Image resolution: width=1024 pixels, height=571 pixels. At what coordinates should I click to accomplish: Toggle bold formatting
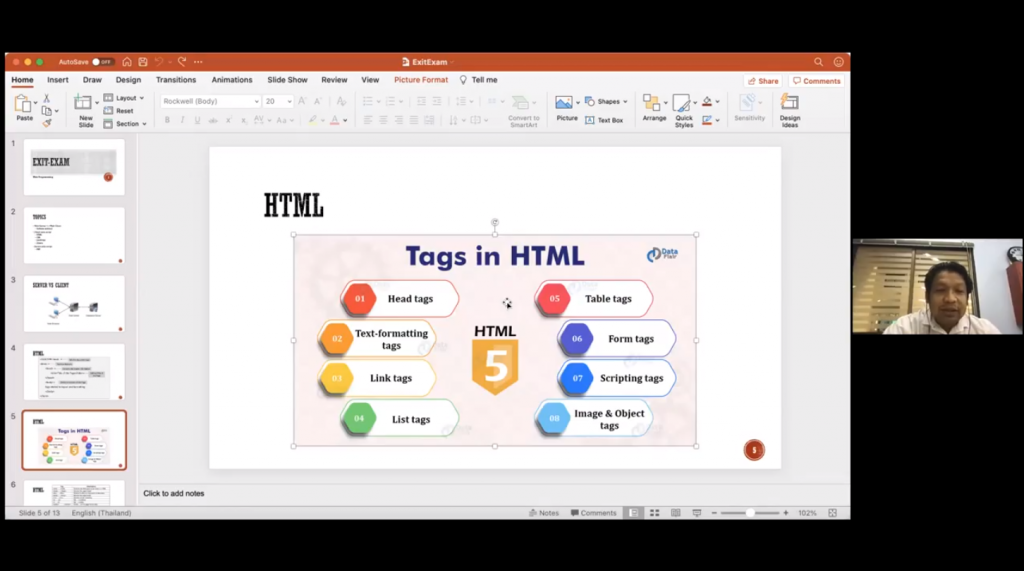pos(167,120)
